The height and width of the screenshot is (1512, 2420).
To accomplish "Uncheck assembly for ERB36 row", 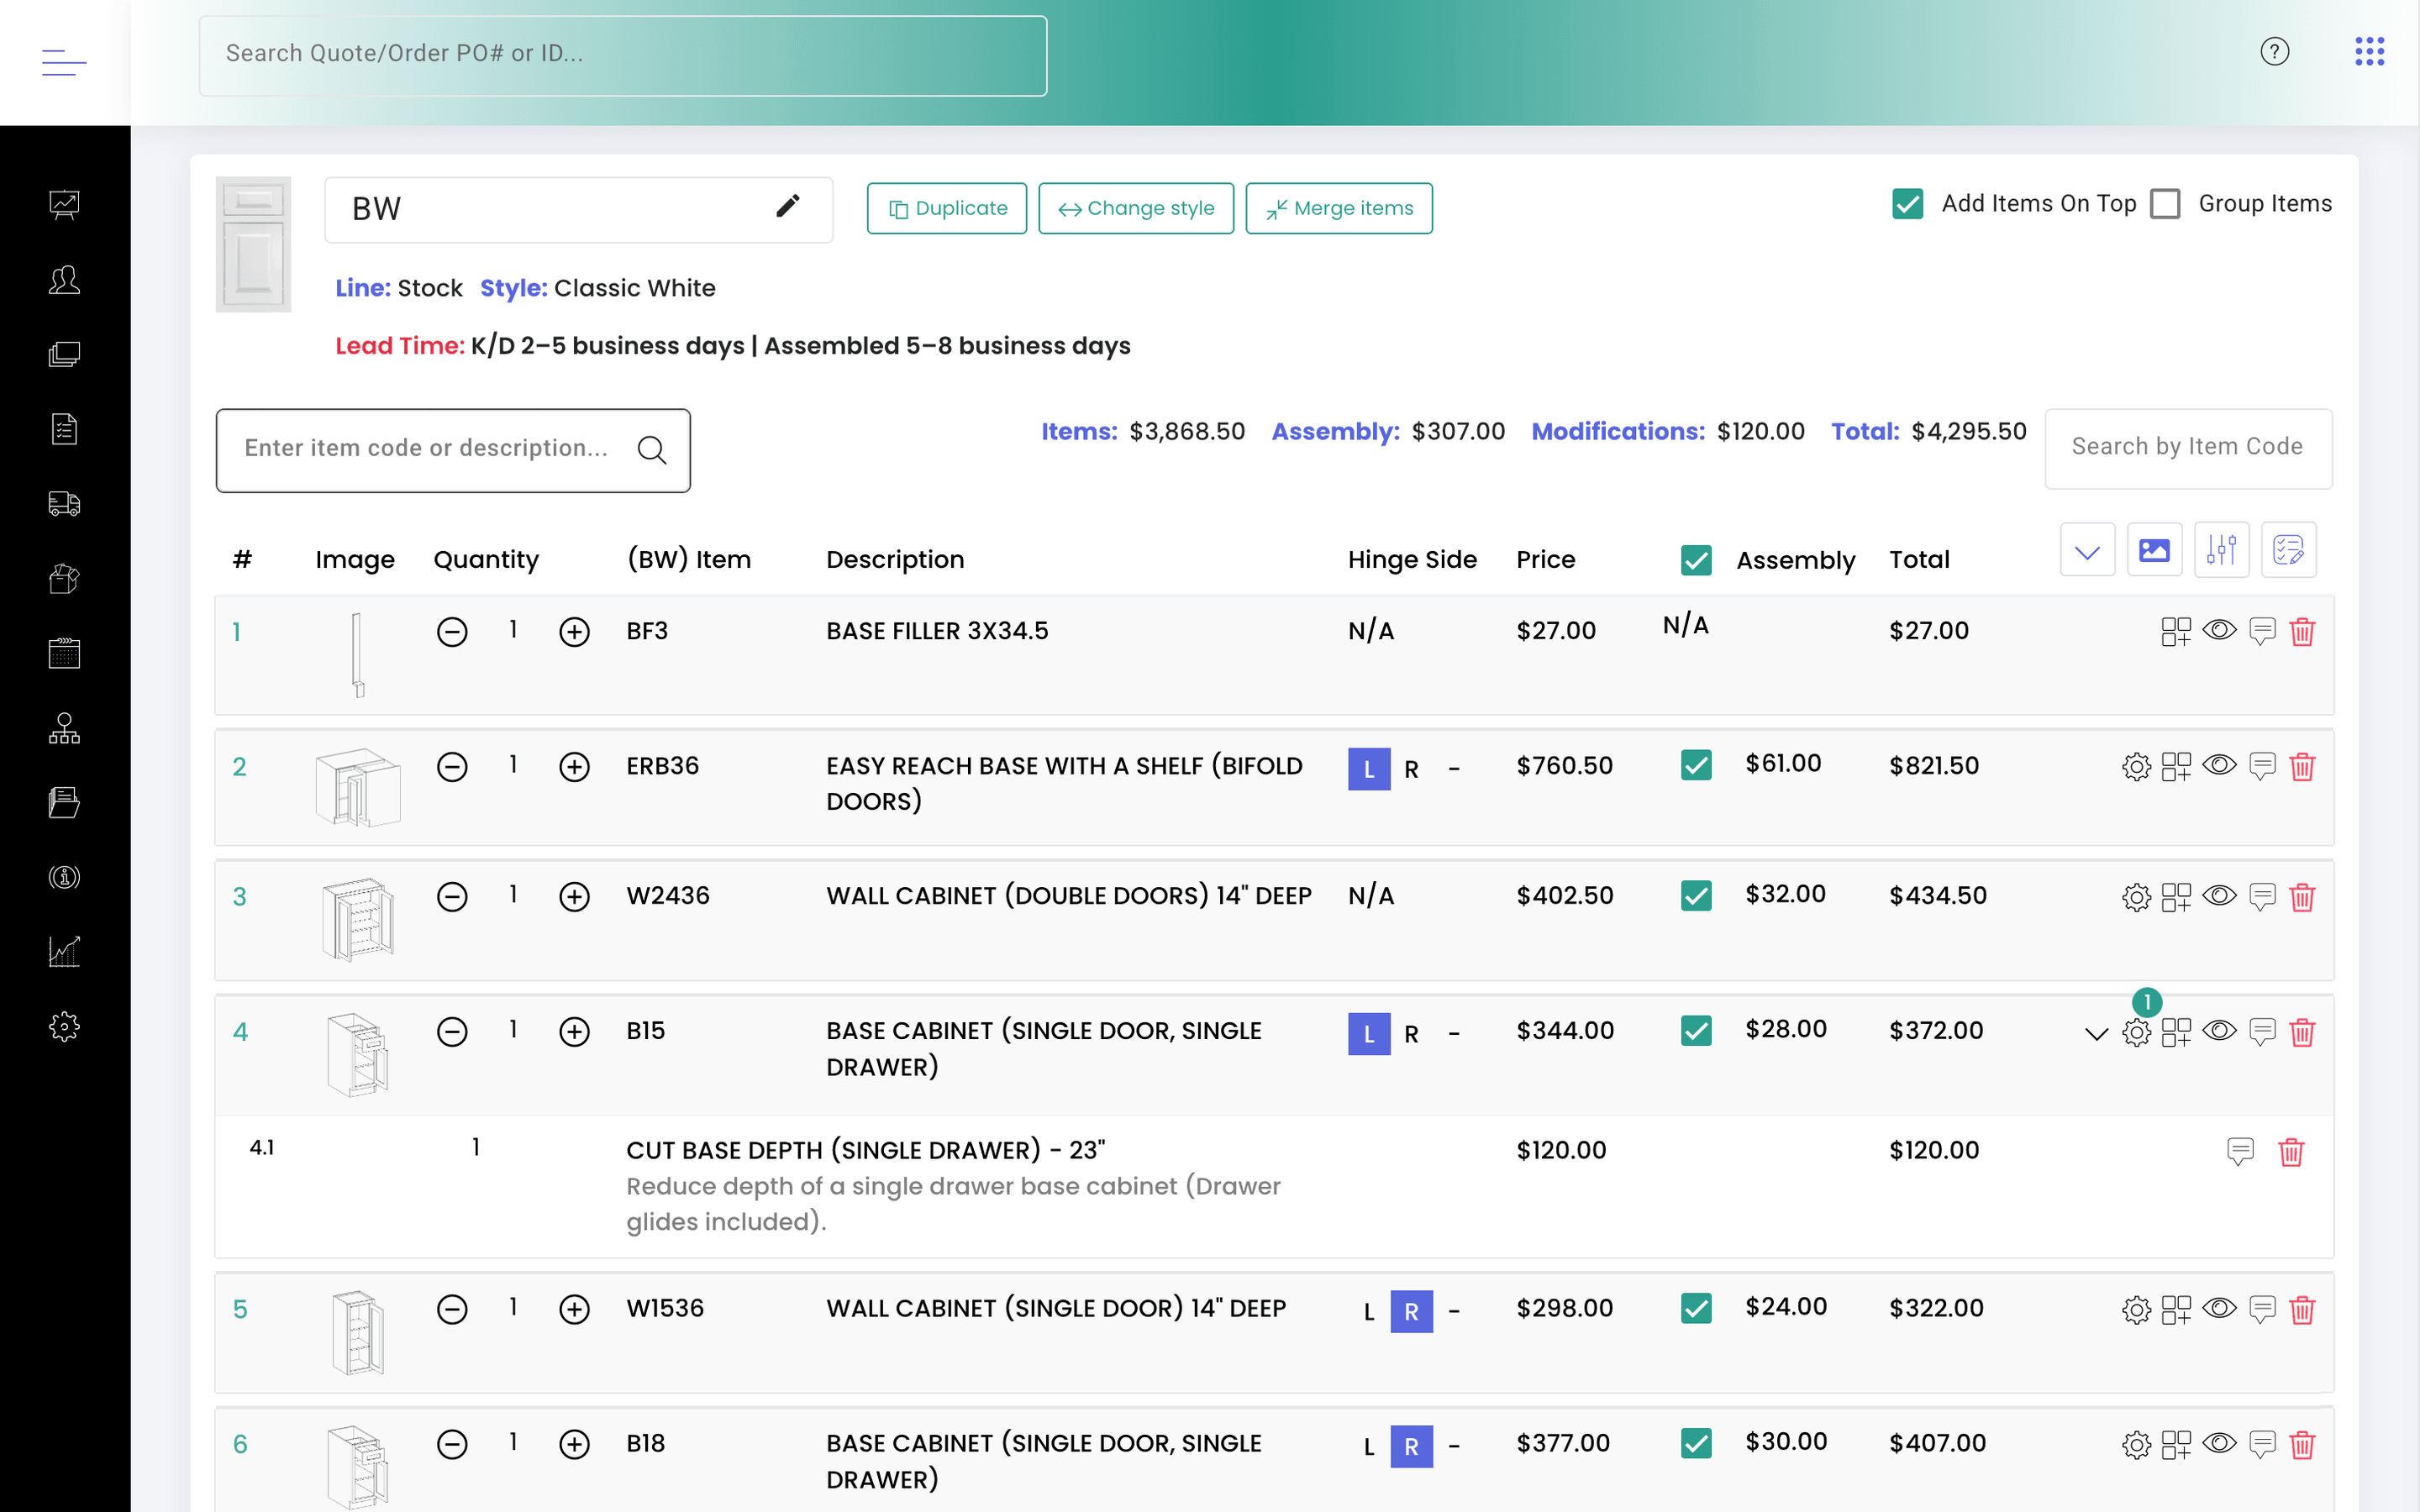I will (x=1696, y=765).
